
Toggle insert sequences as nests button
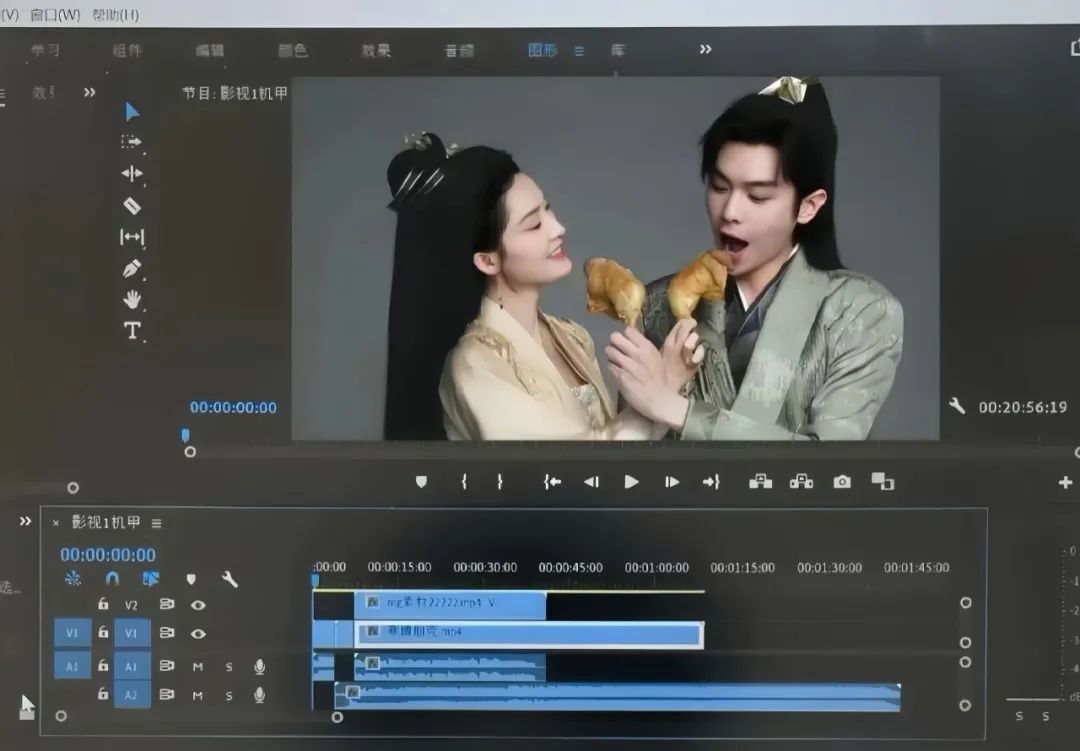(x=72, y=578)
